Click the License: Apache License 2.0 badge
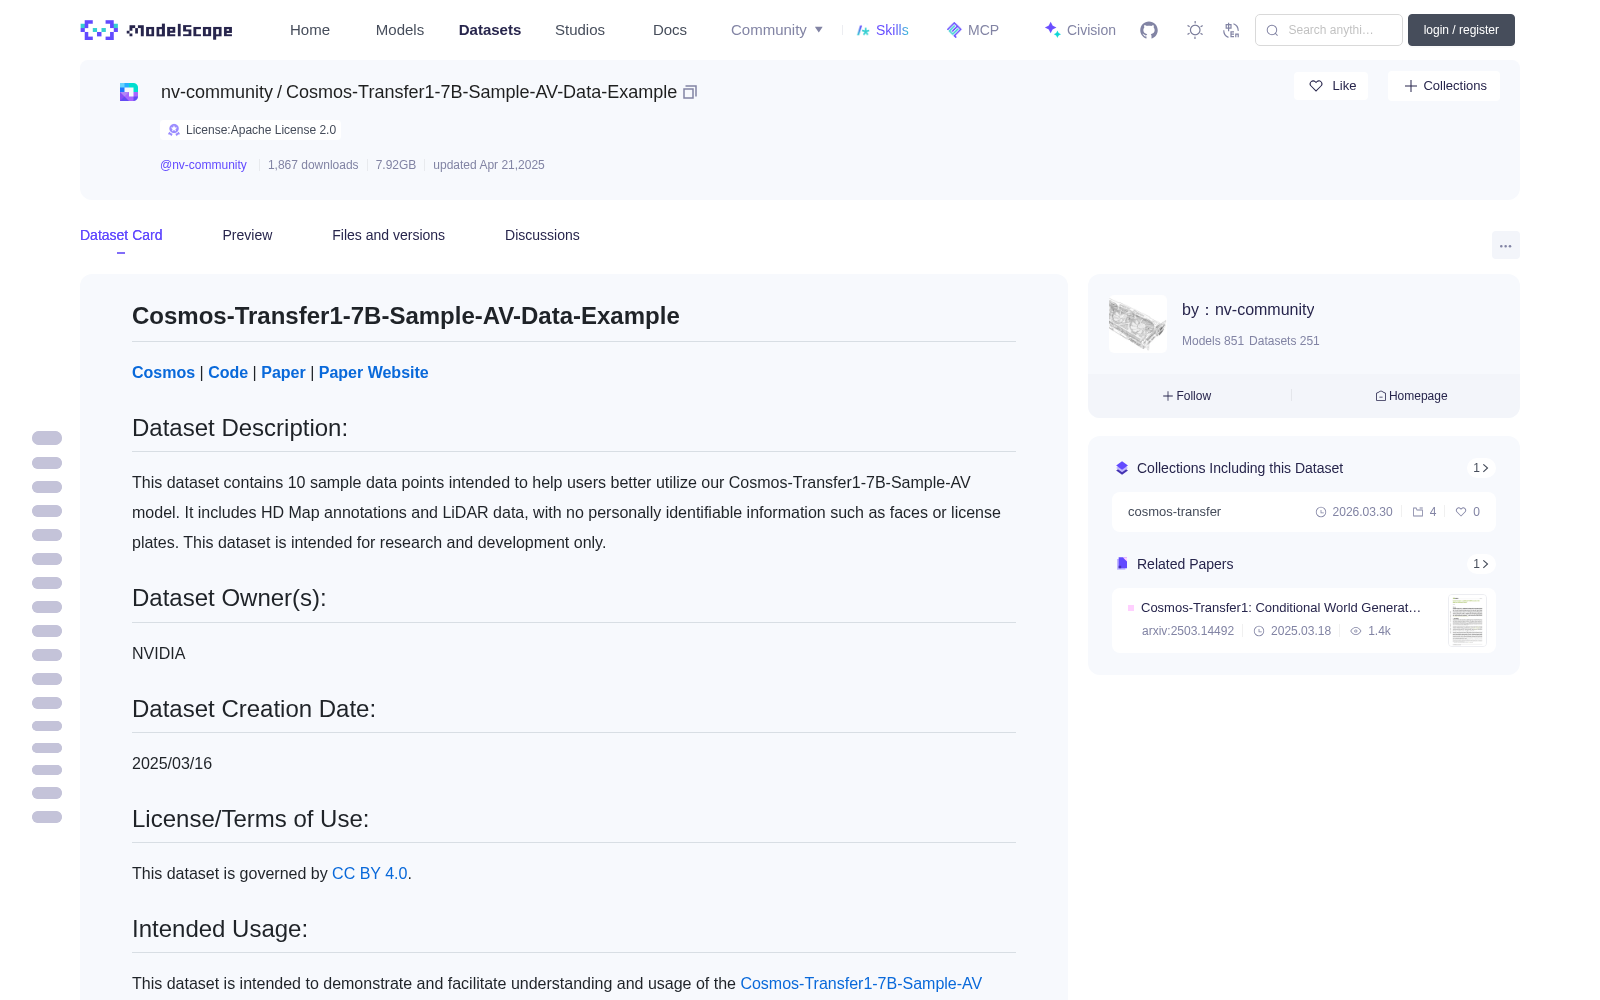Screen dimensions: 1600x1000 [251, 130]
